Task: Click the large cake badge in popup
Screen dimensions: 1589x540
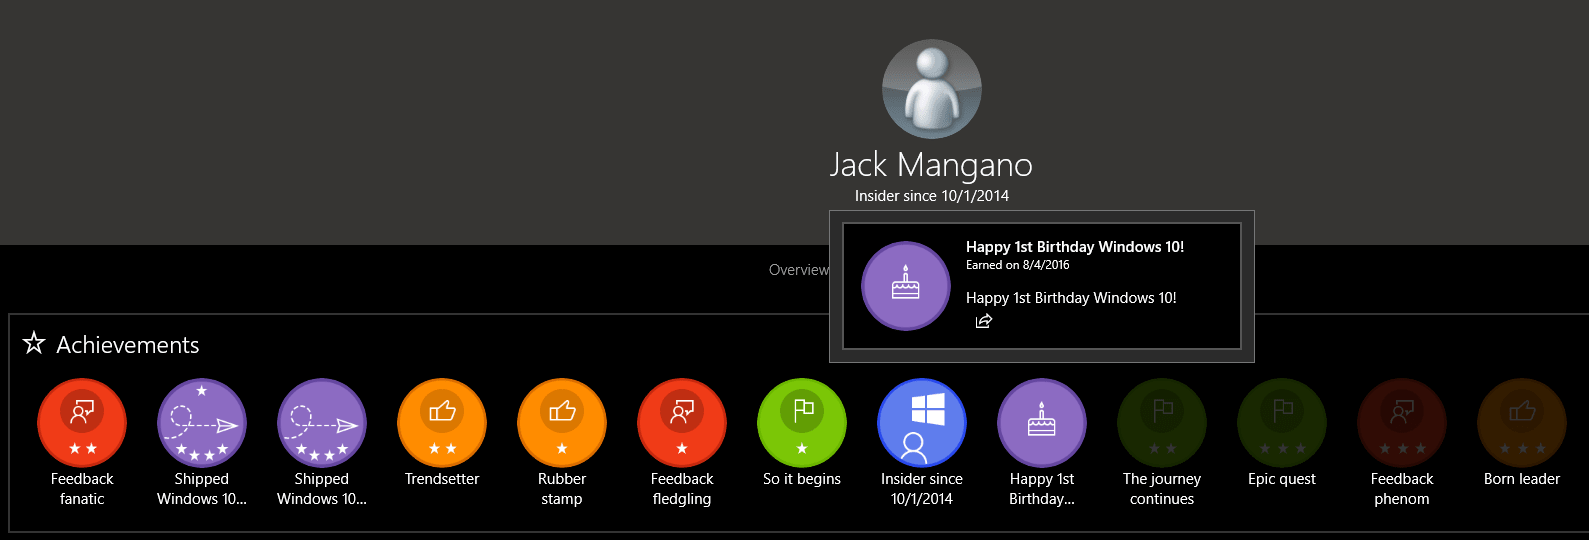Action: (x=906, y=286)
